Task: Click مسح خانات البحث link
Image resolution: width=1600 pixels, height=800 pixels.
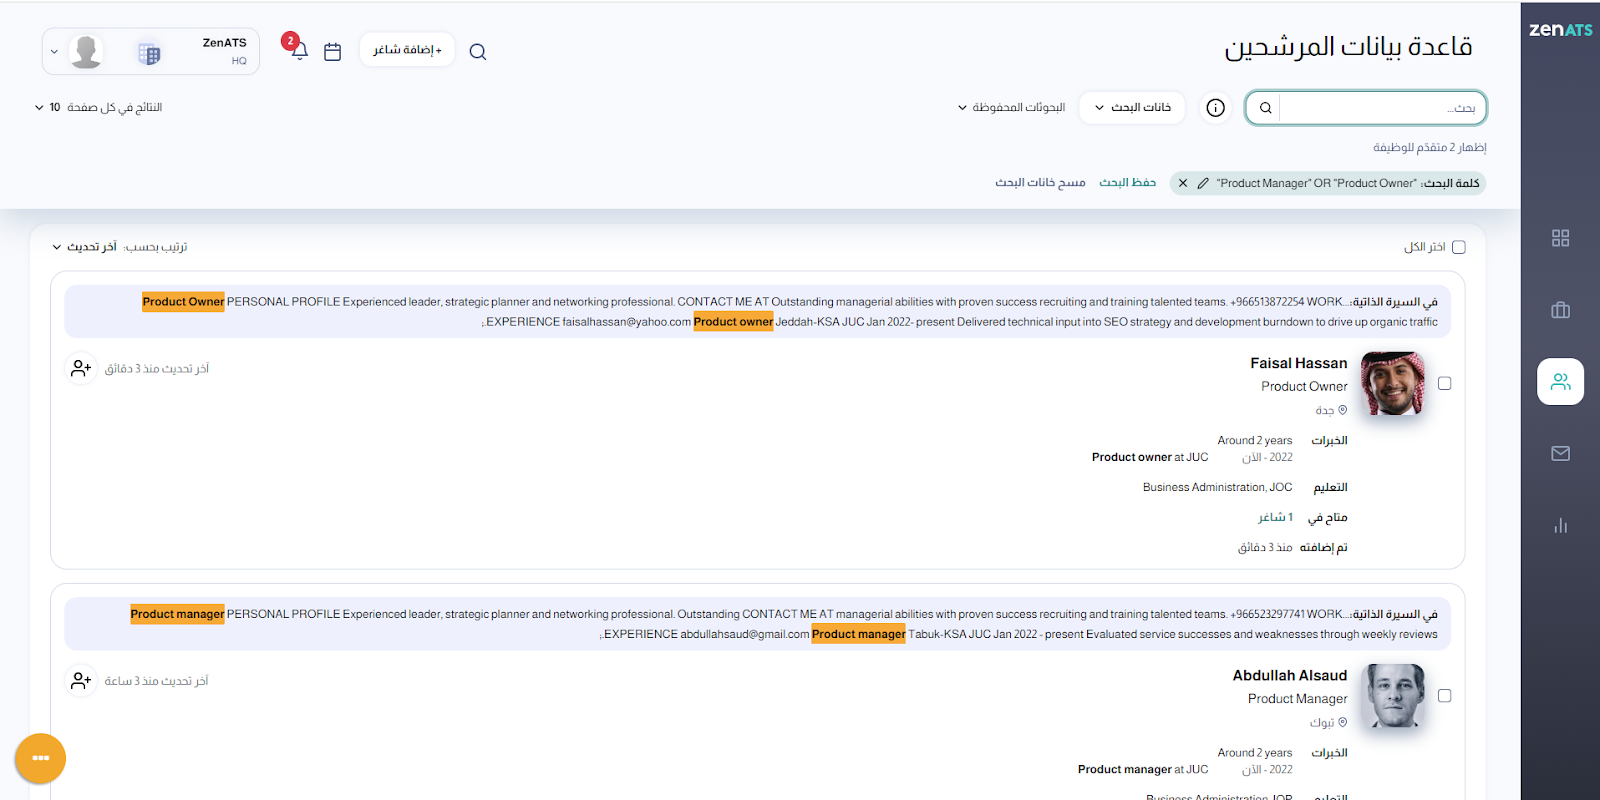Action: pos(1040,182)
